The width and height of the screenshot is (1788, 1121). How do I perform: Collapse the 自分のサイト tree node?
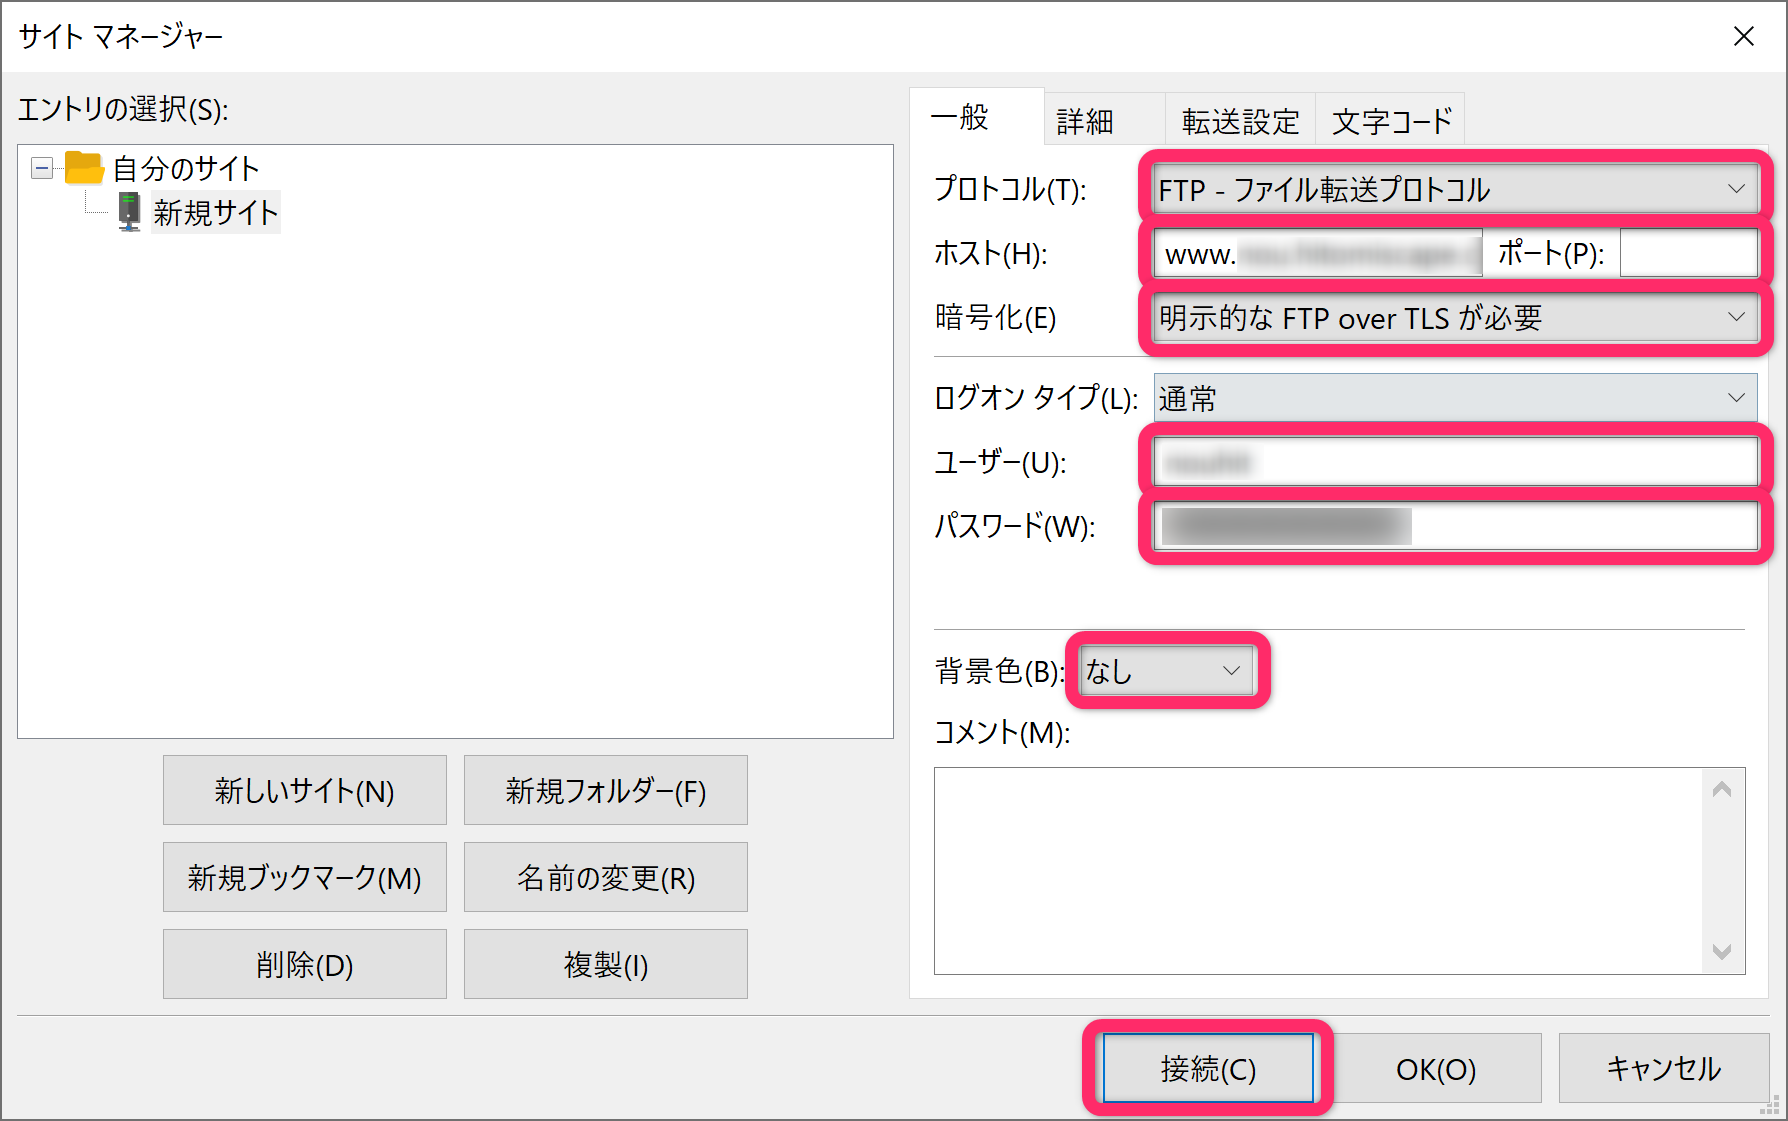coord(41,167)
